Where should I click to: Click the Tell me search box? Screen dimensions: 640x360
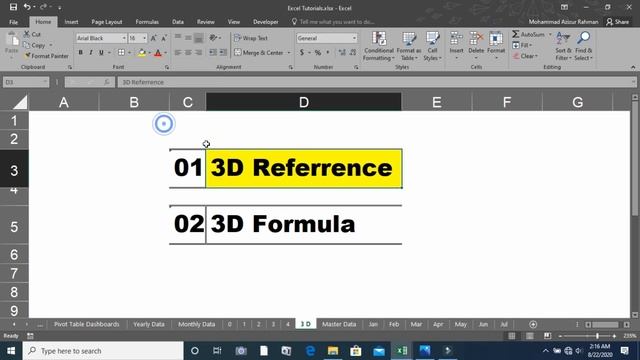[333, 22]
